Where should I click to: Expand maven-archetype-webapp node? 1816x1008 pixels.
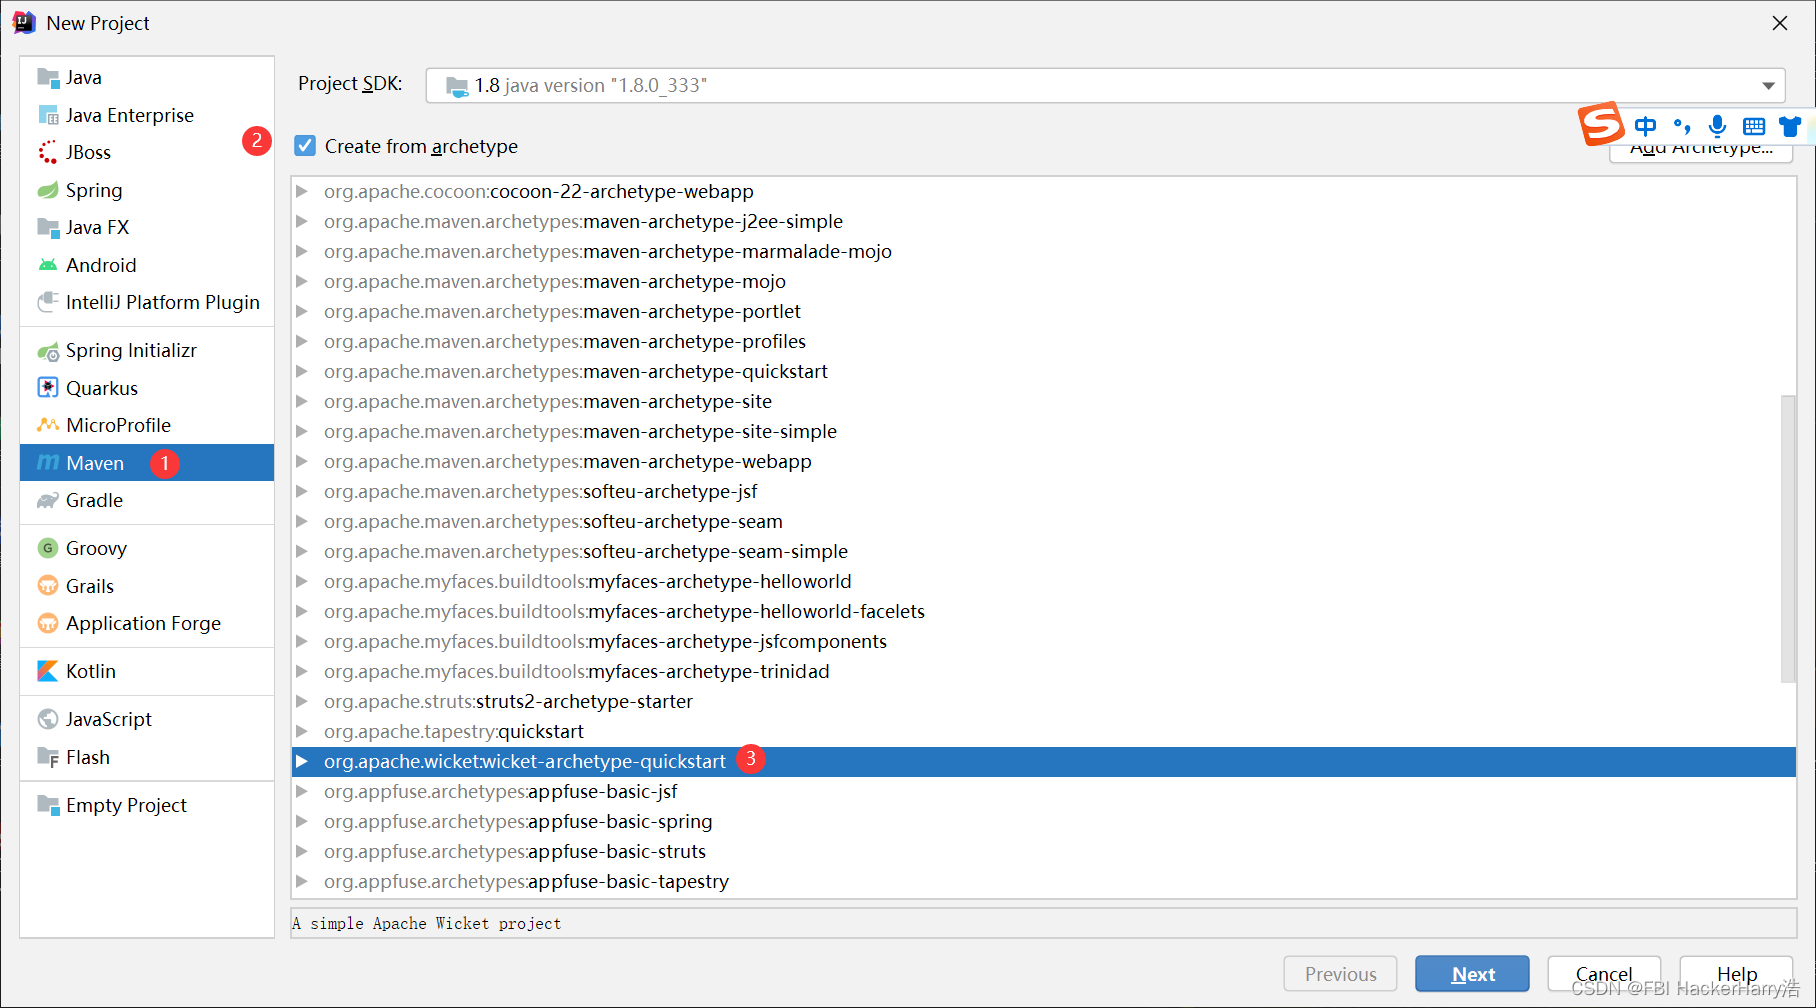302,461
